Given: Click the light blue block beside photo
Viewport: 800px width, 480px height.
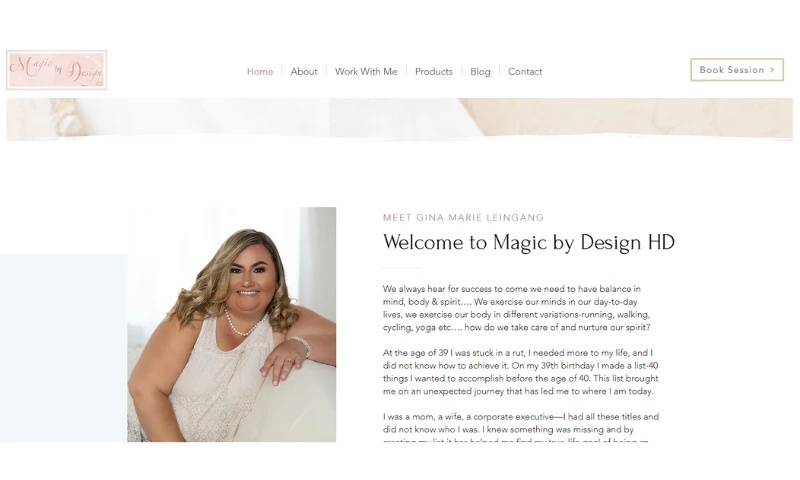Looking at the screenshot, I should click(x=64, y=348).
